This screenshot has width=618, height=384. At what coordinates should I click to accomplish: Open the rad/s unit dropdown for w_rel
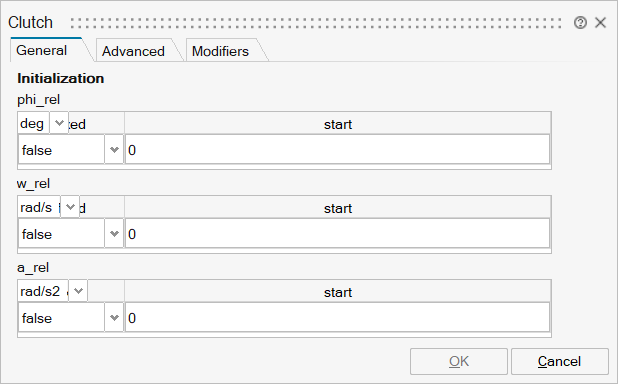coord(70,207)
